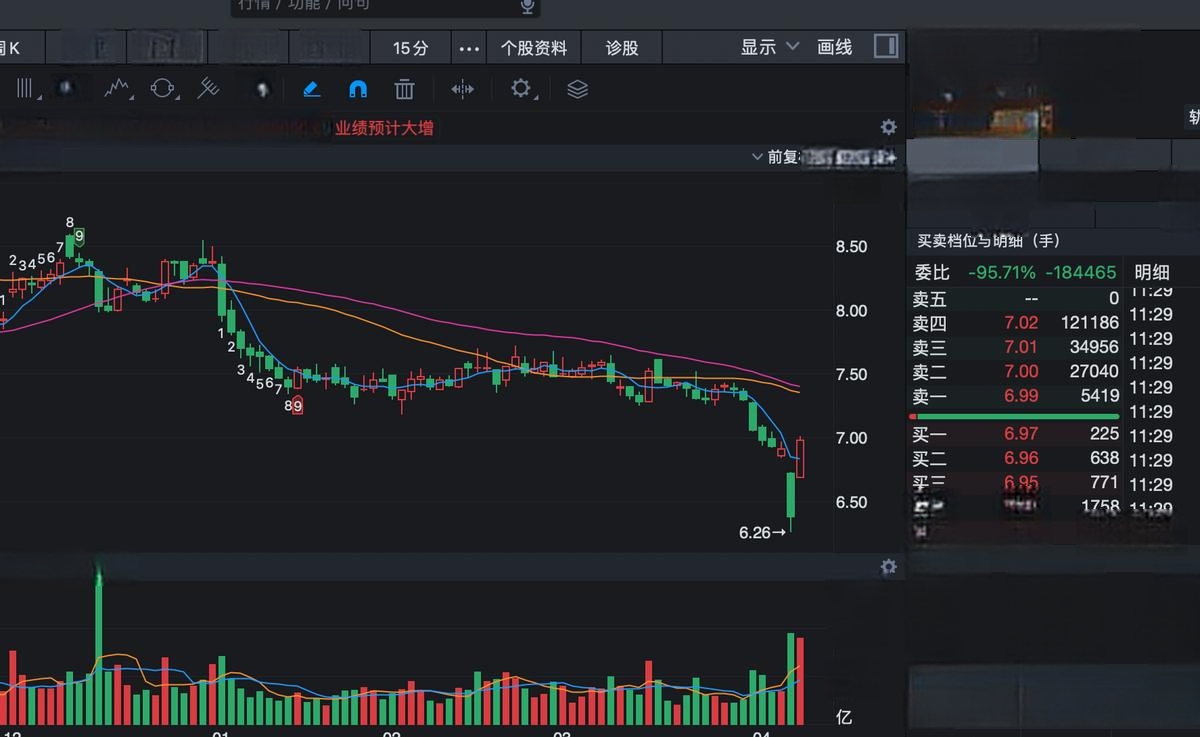1200x737 pixels.
Task: Open the volume panel gear settings
Action: coord(888,567)
